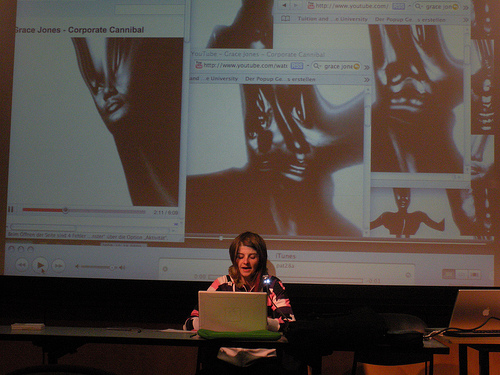Click the 2:11 / 6:09 video time readout

[x=166, y=212]
